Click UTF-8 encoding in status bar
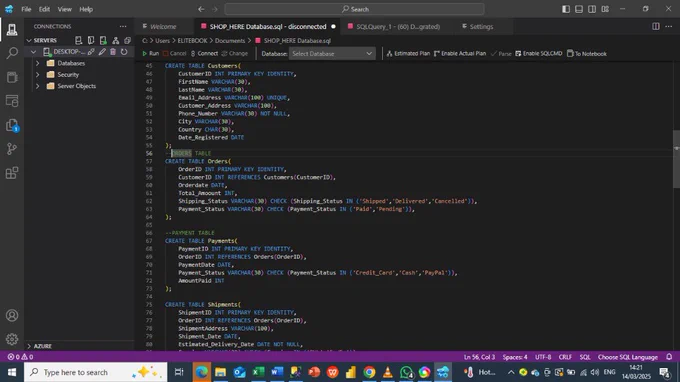Image resolution: width=680 pixels, height=382 pixels. click(543, 357)
